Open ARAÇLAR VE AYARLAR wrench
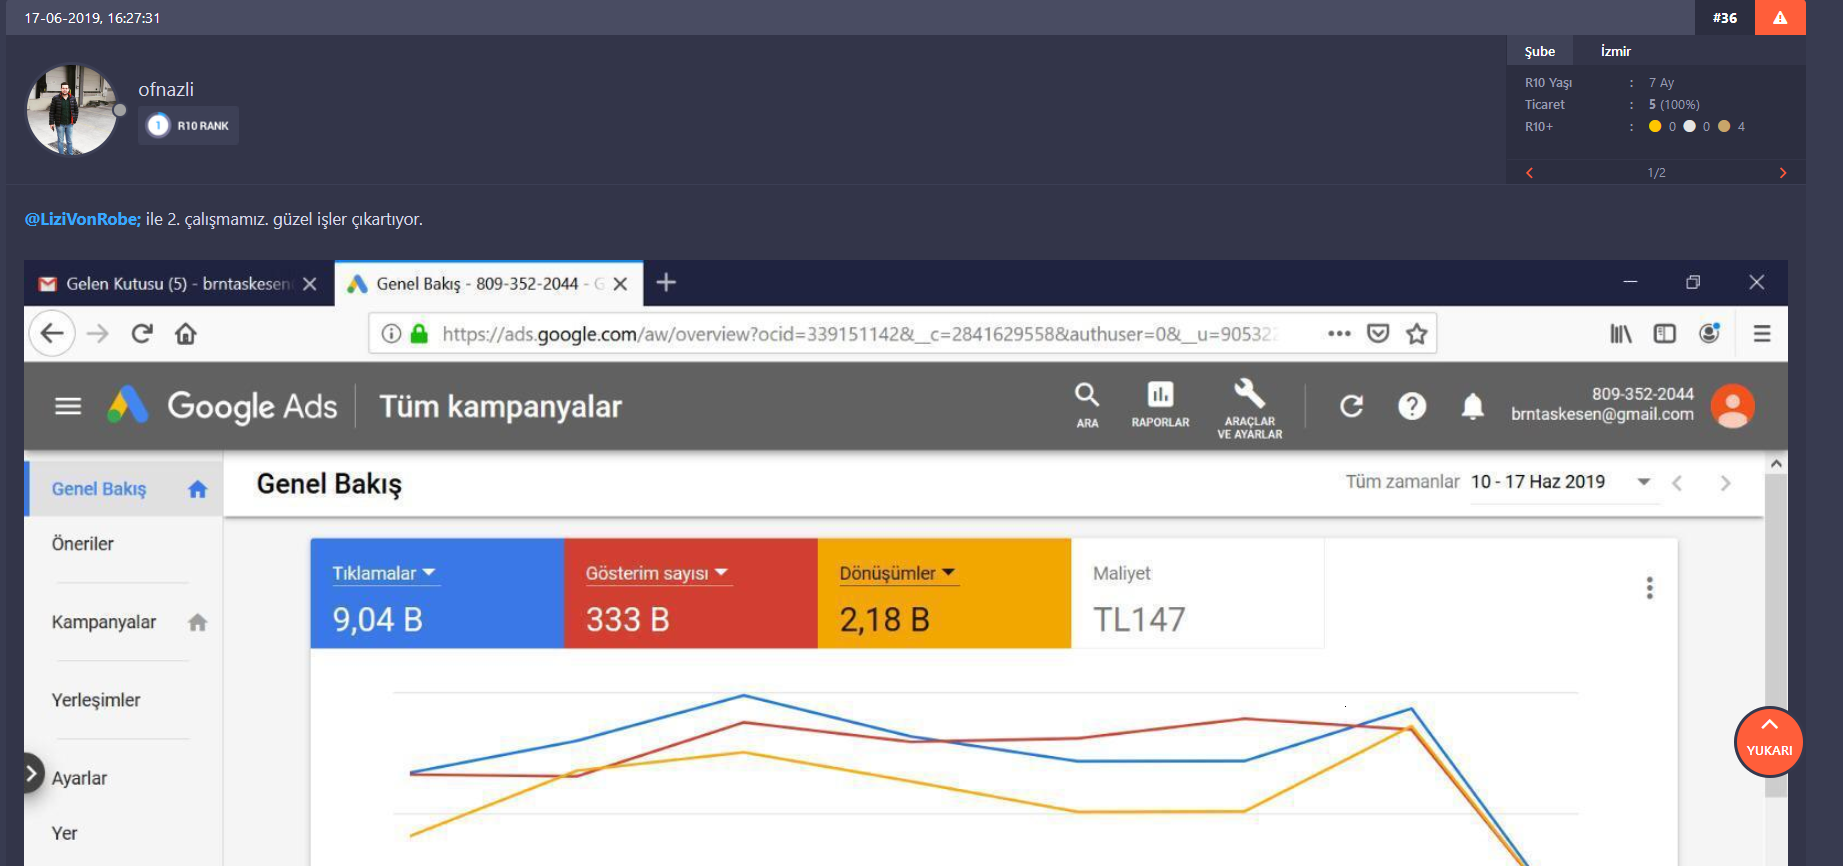 [1250, 408]
